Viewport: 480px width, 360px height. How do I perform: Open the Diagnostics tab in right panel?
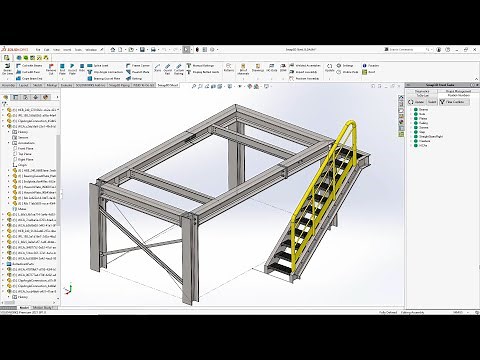pyautogui.click(x=422, y=91)
